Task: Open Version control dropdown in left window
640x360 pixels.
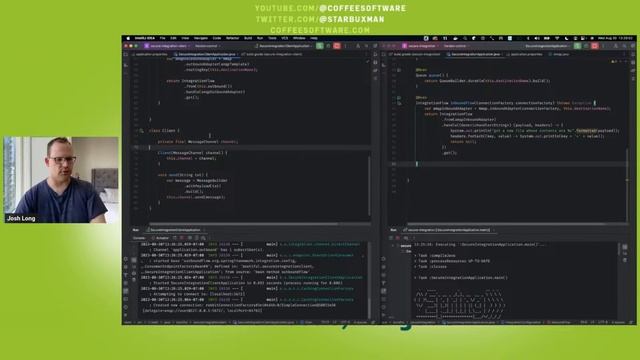Action: point(207,46)
